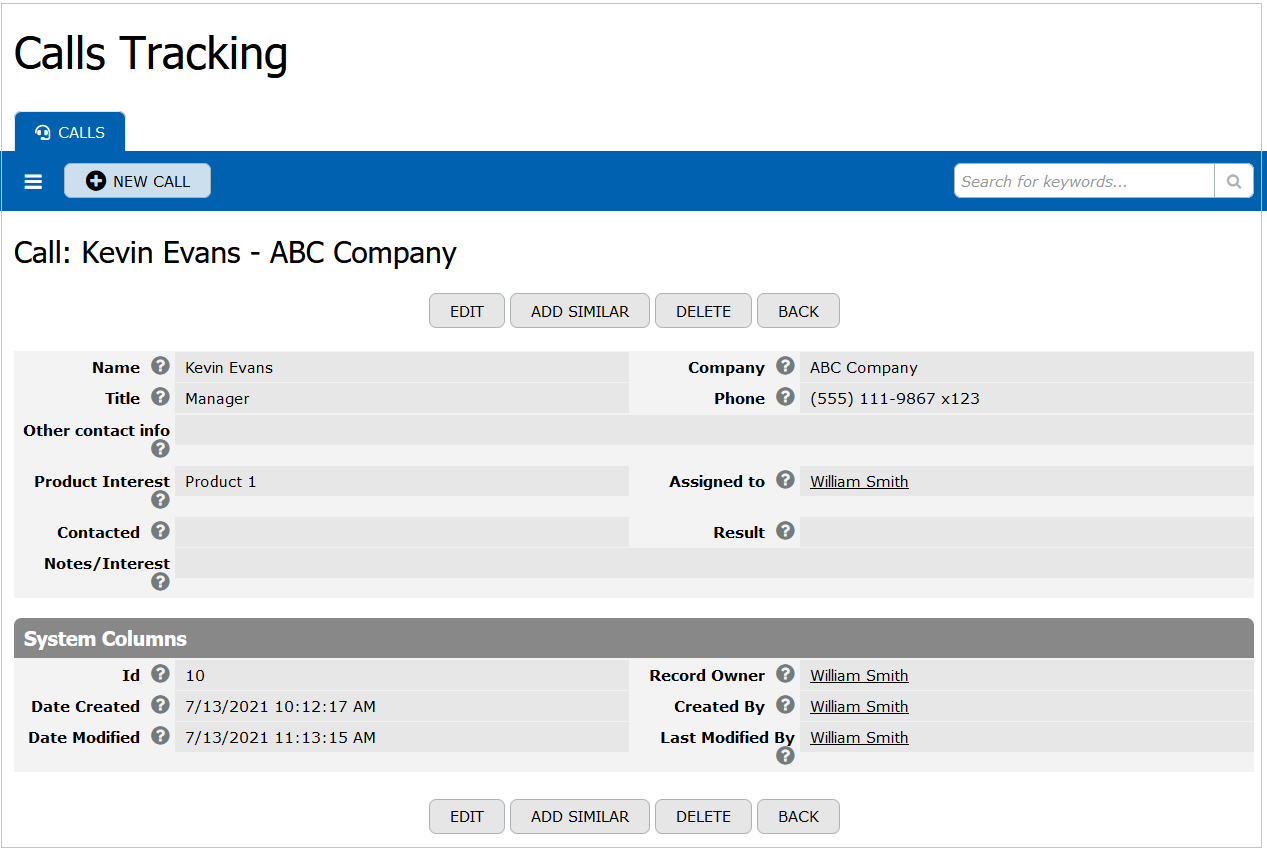Open the hamburger menu in toolbar
Screen dimensions: 1267x851
[x=33, y=182]
